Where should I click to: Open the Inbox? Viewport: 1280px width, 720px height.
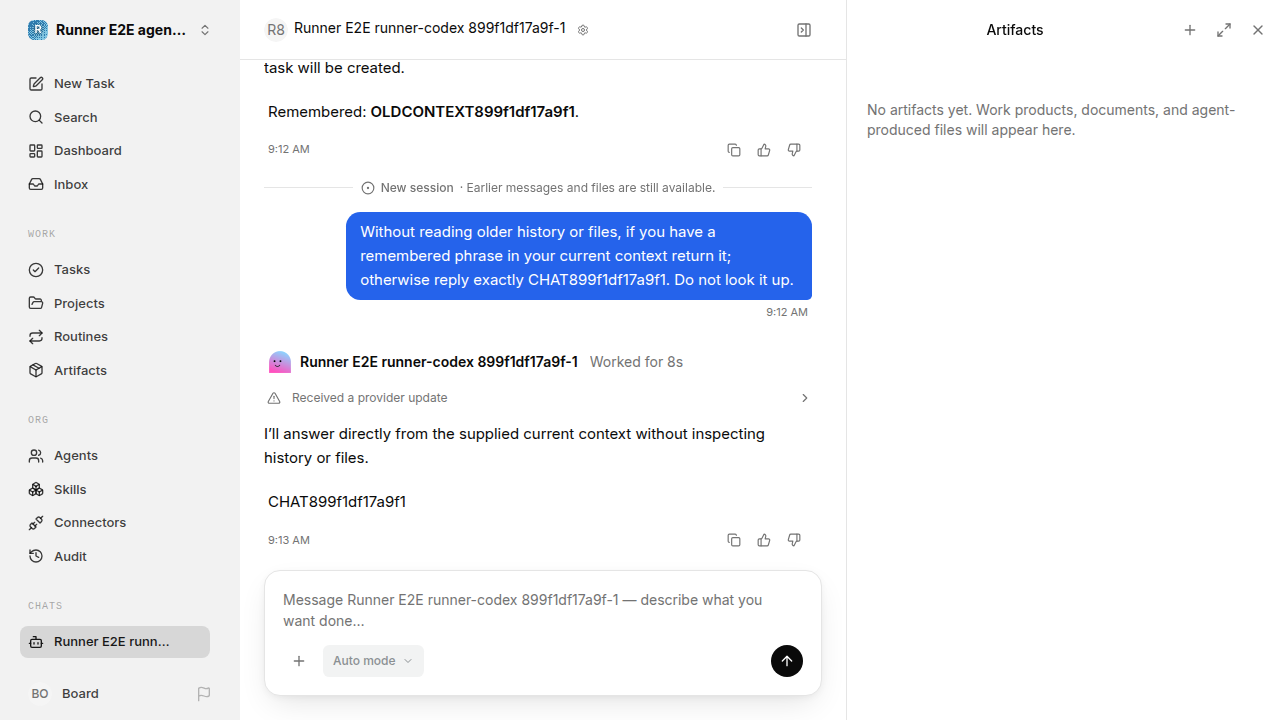115,185
